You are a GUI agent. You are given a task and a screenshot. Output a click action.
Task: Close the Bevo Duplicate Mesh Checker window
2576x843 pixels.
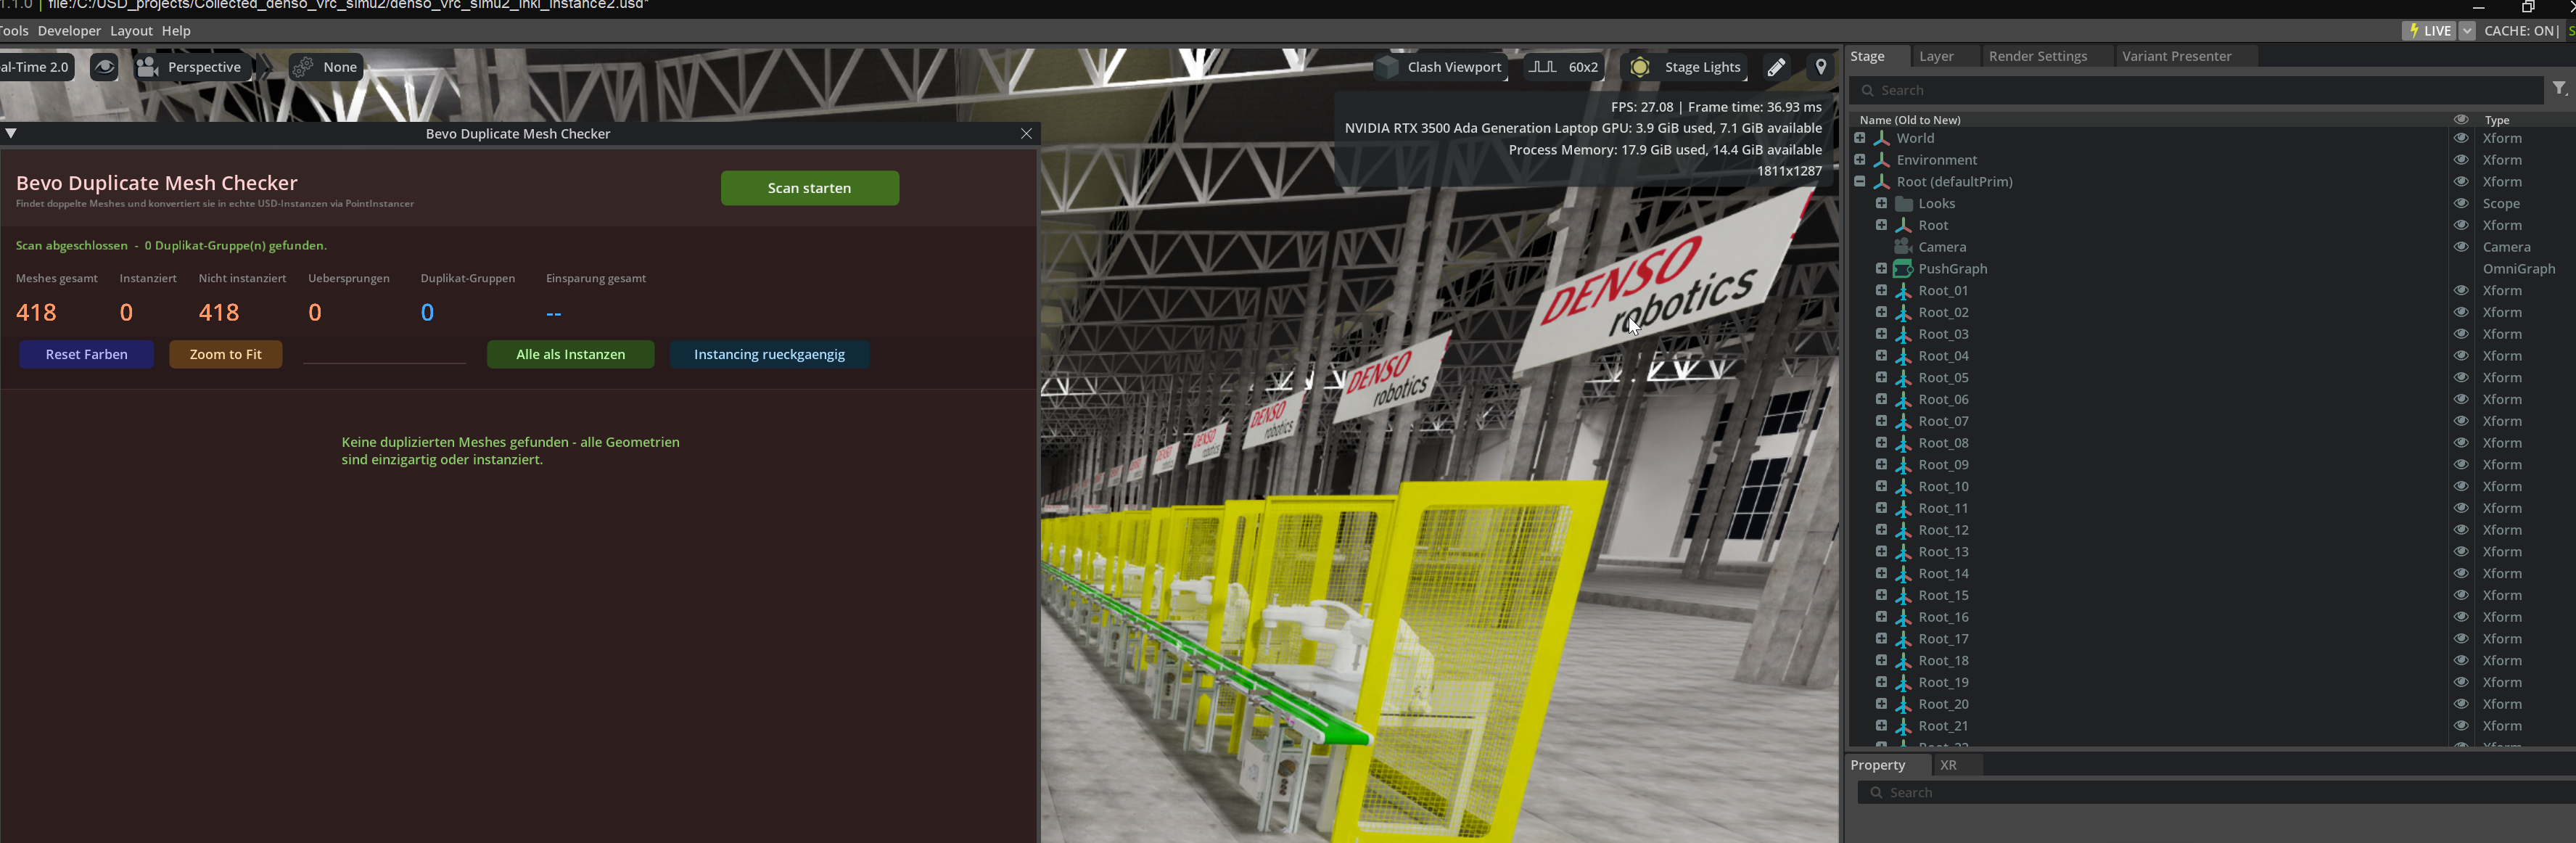pyautogui.click(x=1026, y=133)
